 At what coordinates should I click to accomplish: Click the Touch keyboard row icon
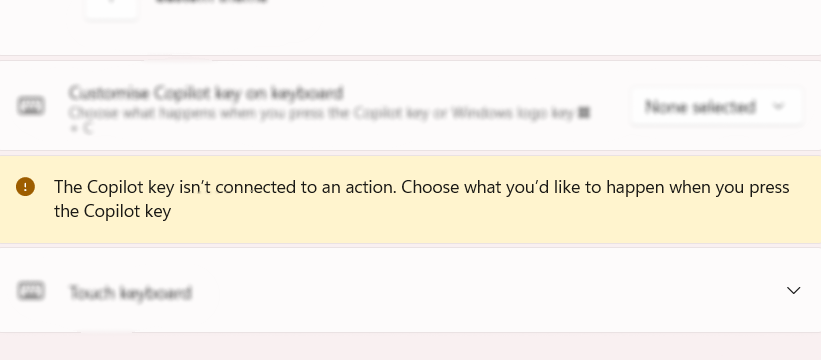[31, 290]
